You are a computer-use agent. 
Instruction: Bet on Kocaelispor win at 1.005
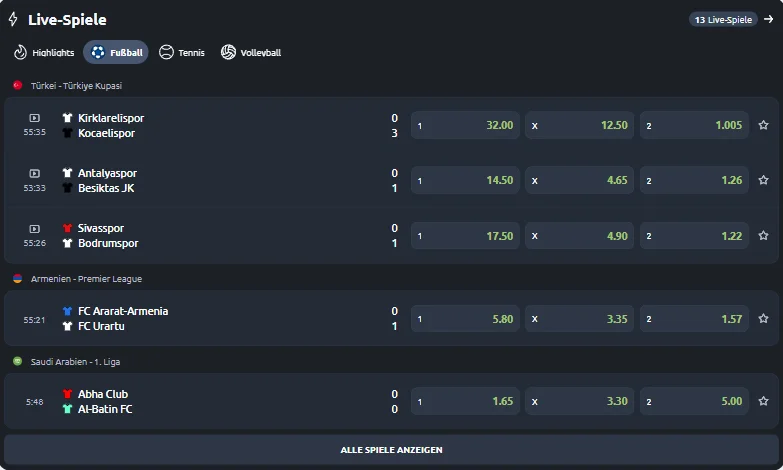(694, 125)
